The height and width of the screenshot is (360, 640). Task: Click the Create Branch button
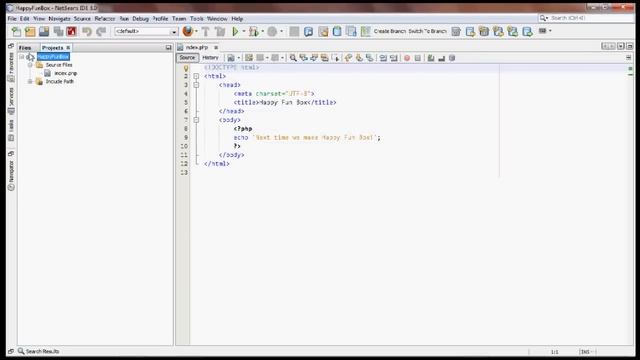coord(389,31)
